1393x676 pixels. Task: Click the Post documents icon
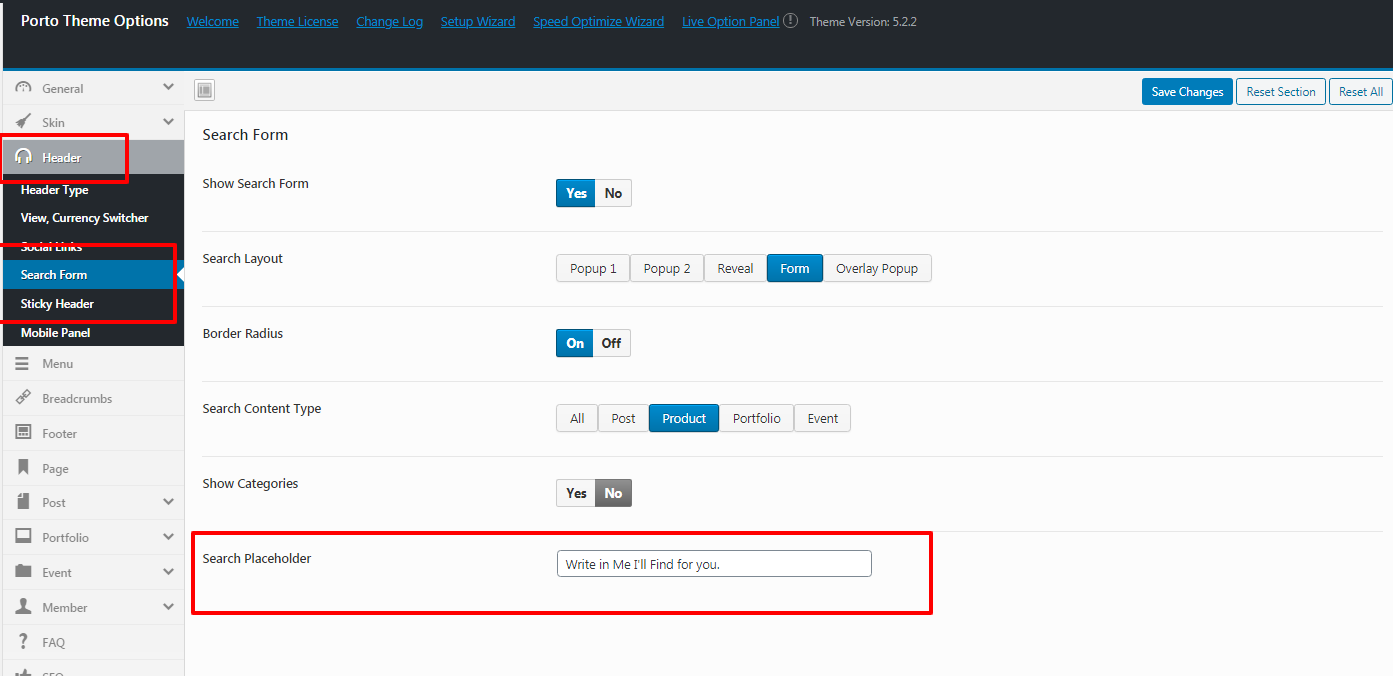click(x=23, y=502)
